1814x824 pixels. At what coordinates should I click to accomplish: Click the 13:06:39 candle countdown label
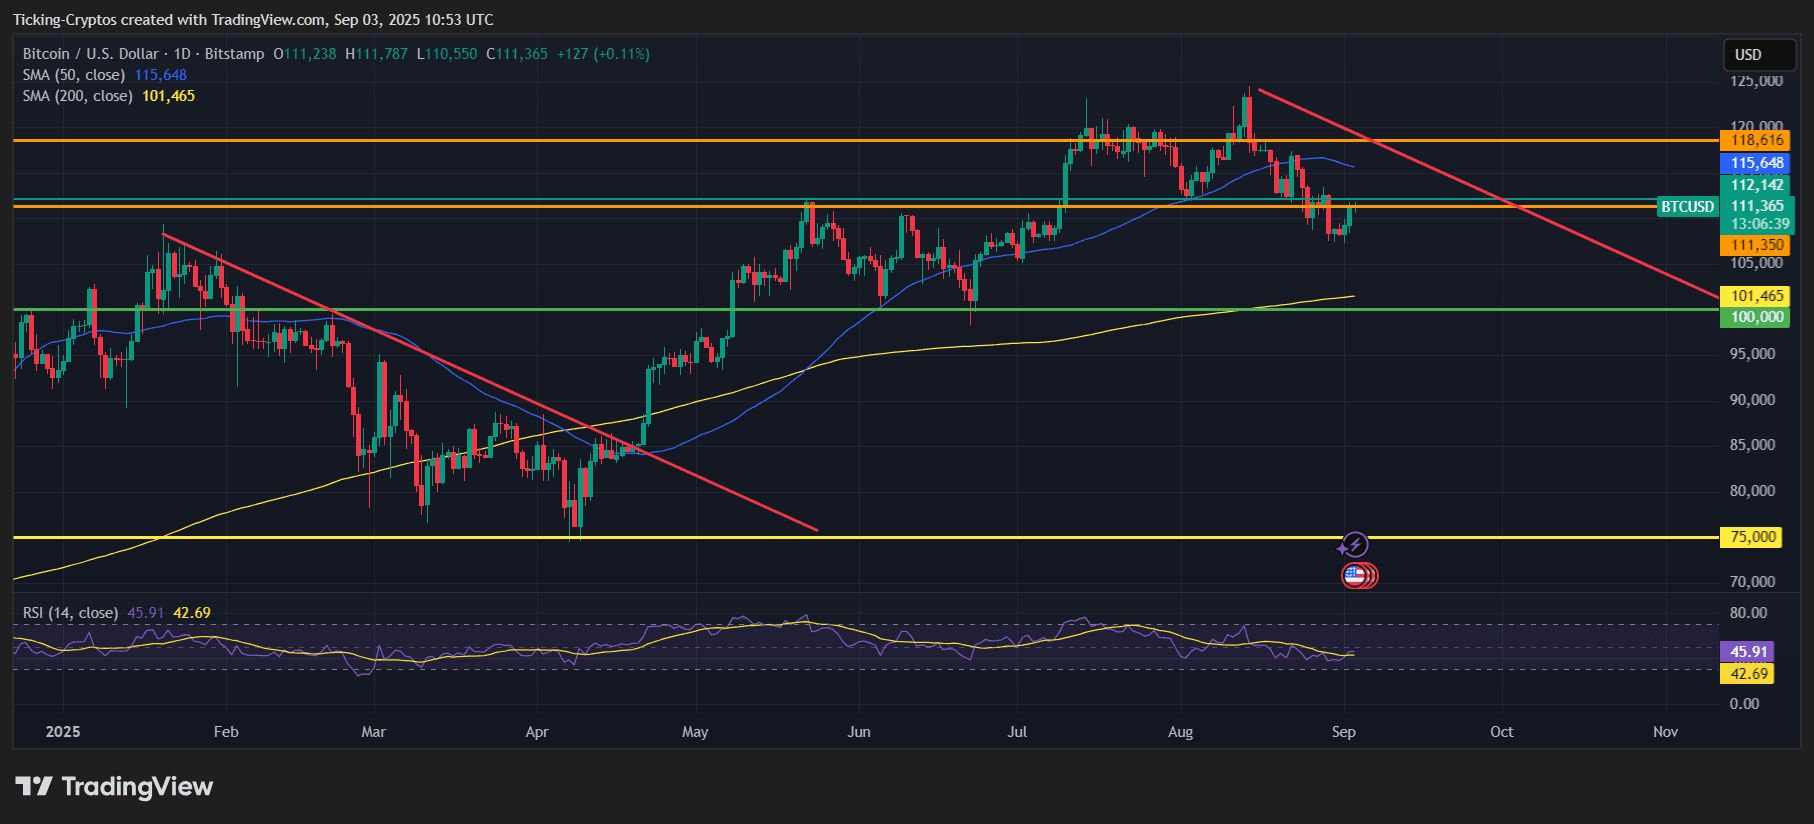coord(1760,224)
